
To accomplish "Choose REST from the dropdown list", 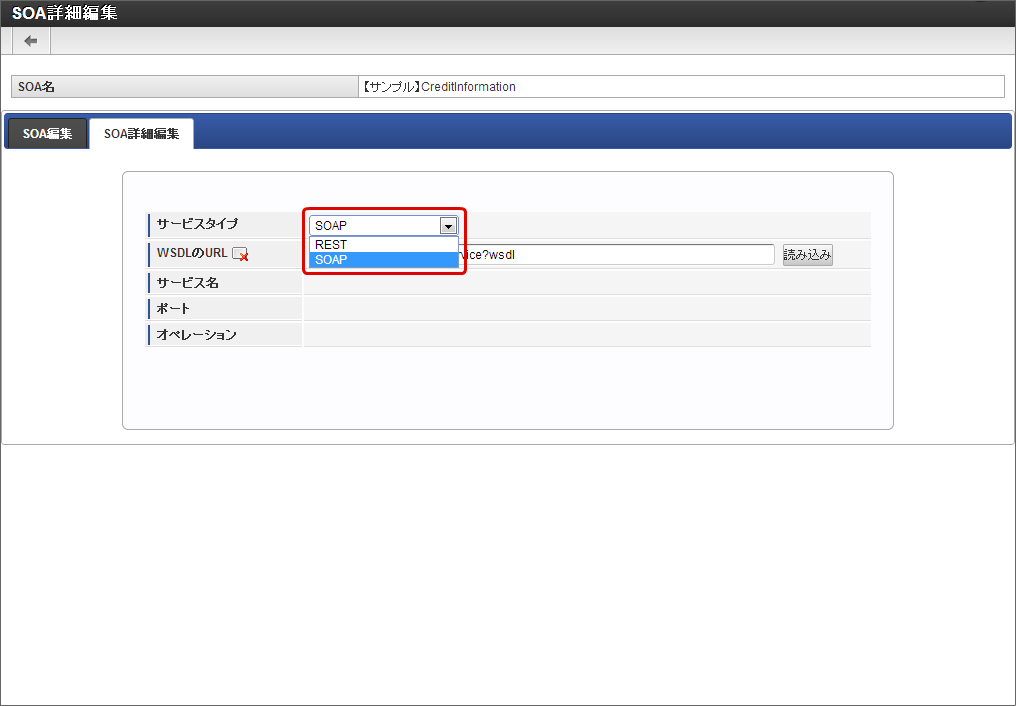I will click(384, 244).
